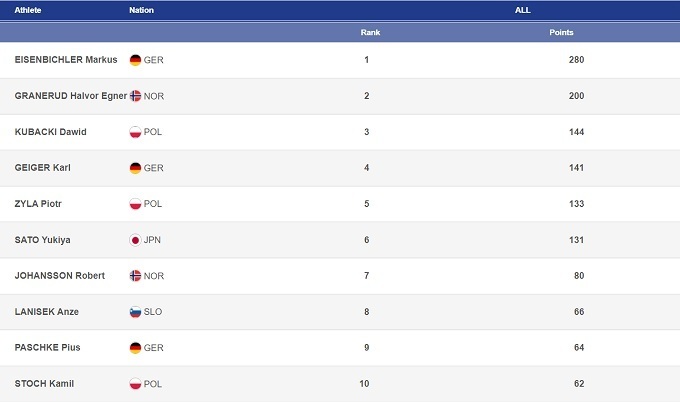Viewport: 680px width, 402px height.
Task: Click the Polish flag in Stoch Kamil's row
Action: point(135,384)
